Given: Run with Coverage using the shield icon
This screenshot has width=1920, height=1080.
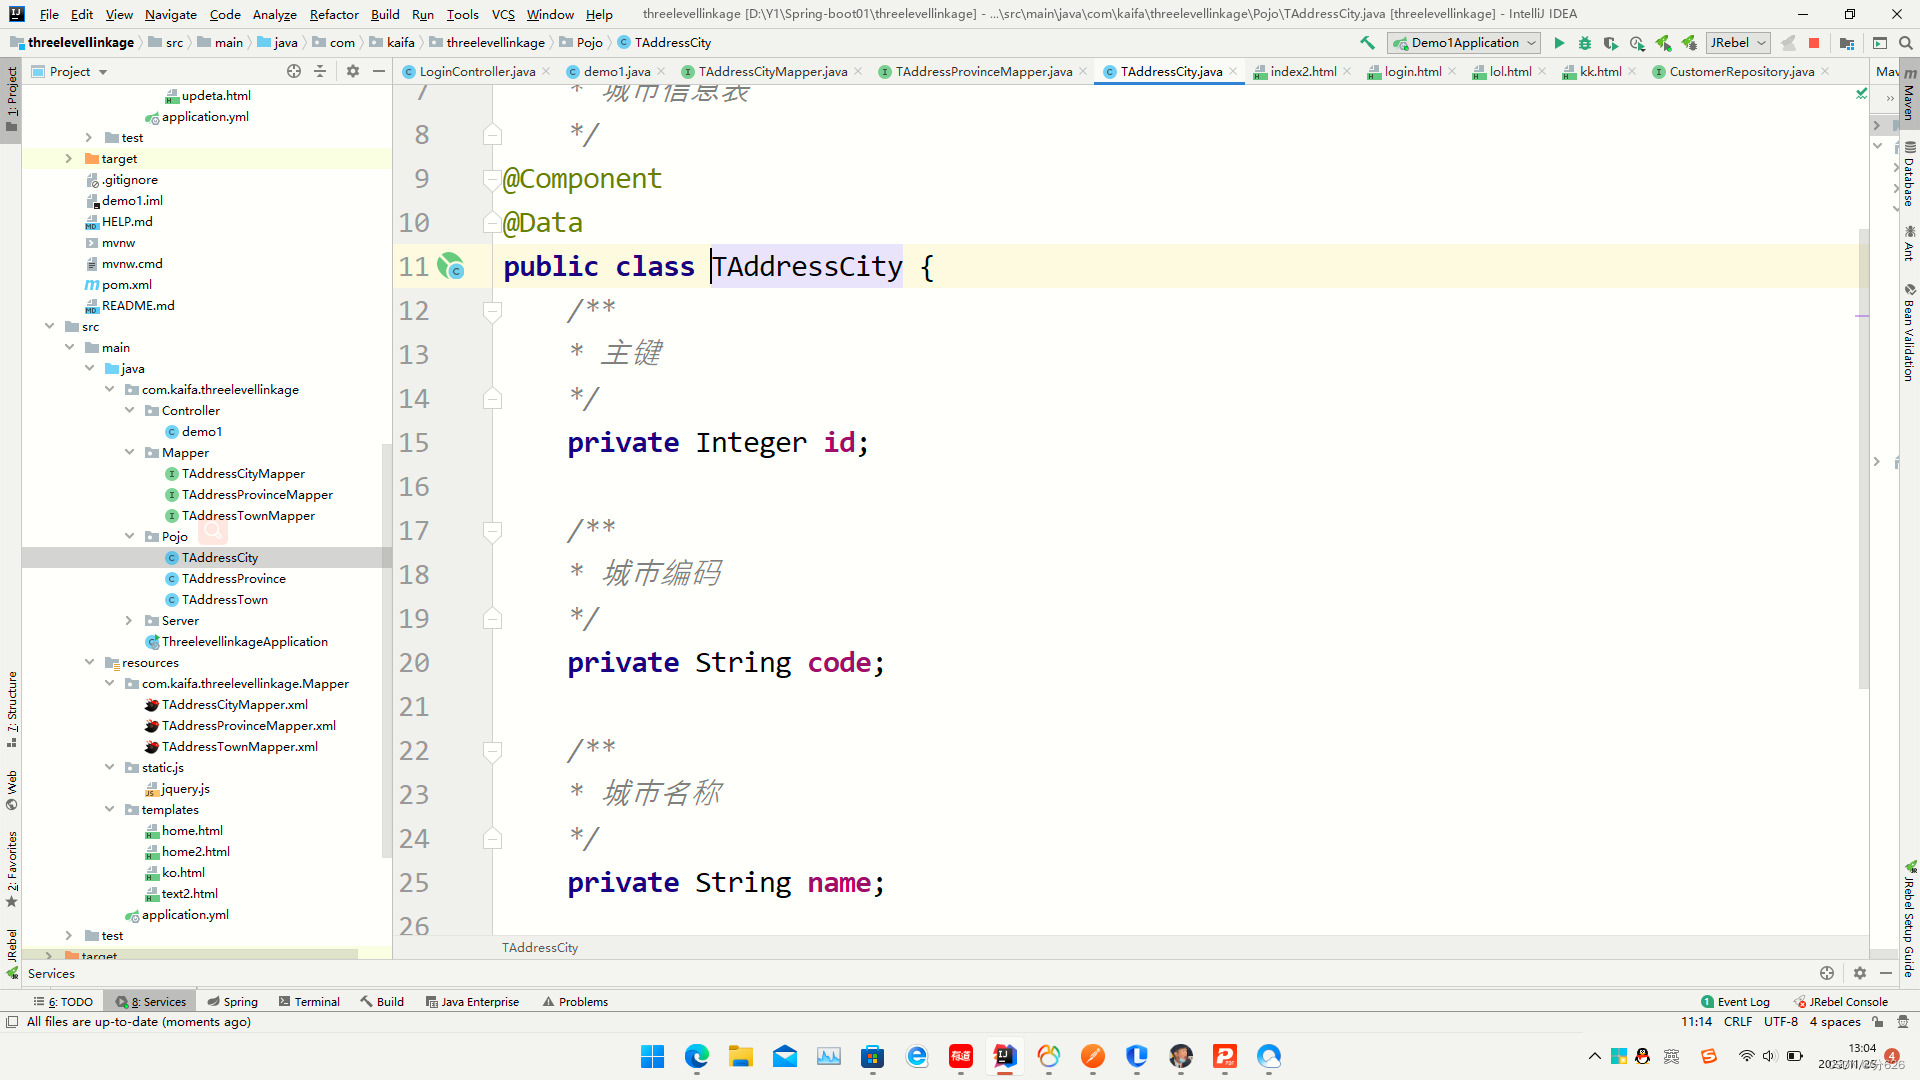Looking at the screenshot, I should pos(1610,43).
